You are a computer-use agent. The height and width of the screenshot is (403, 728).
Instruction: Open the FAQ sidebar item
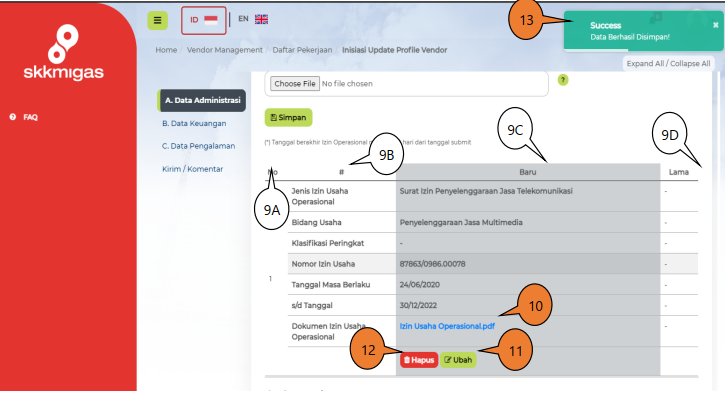[x=30, y=117]
